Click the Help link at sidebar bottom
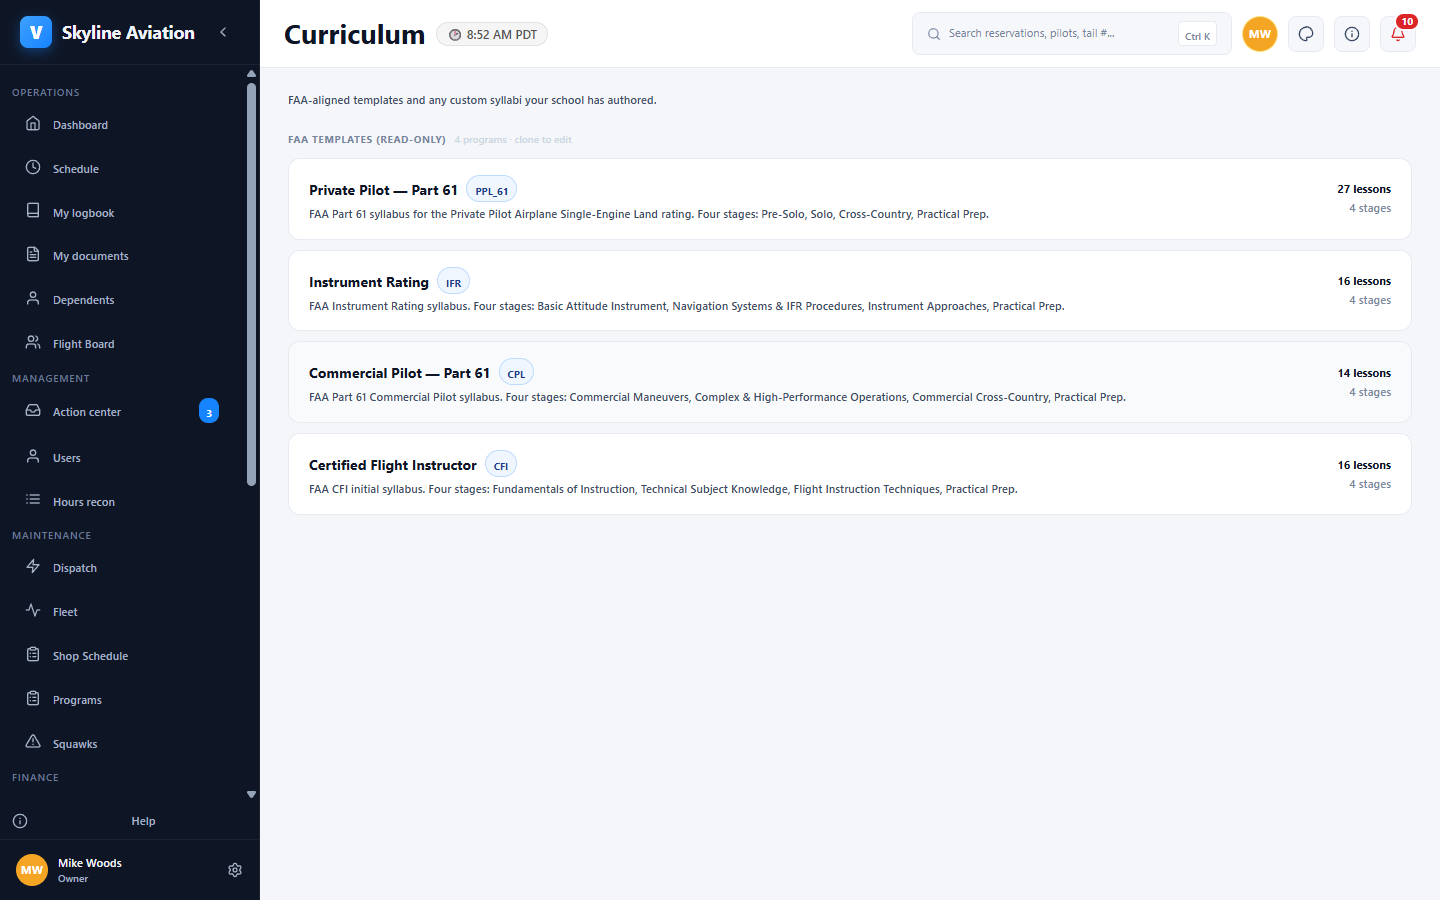This screenshot has height=900, width=1440. click(x=143, y=821)
